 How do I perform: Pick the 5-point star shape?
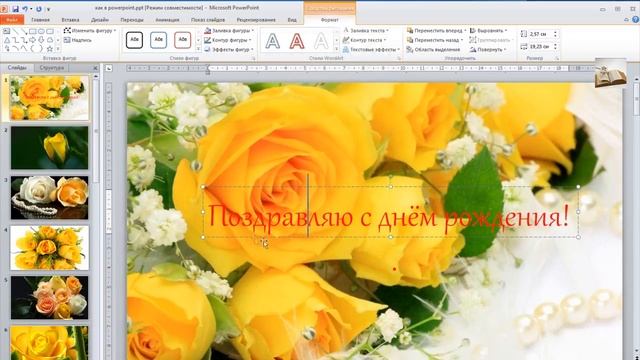50,49
